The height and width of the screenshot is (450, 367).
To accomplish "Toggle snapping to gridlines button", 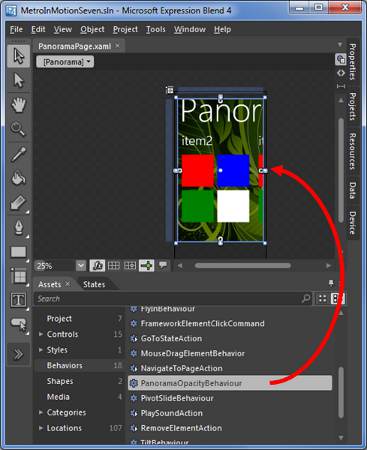I will point(130,266).
